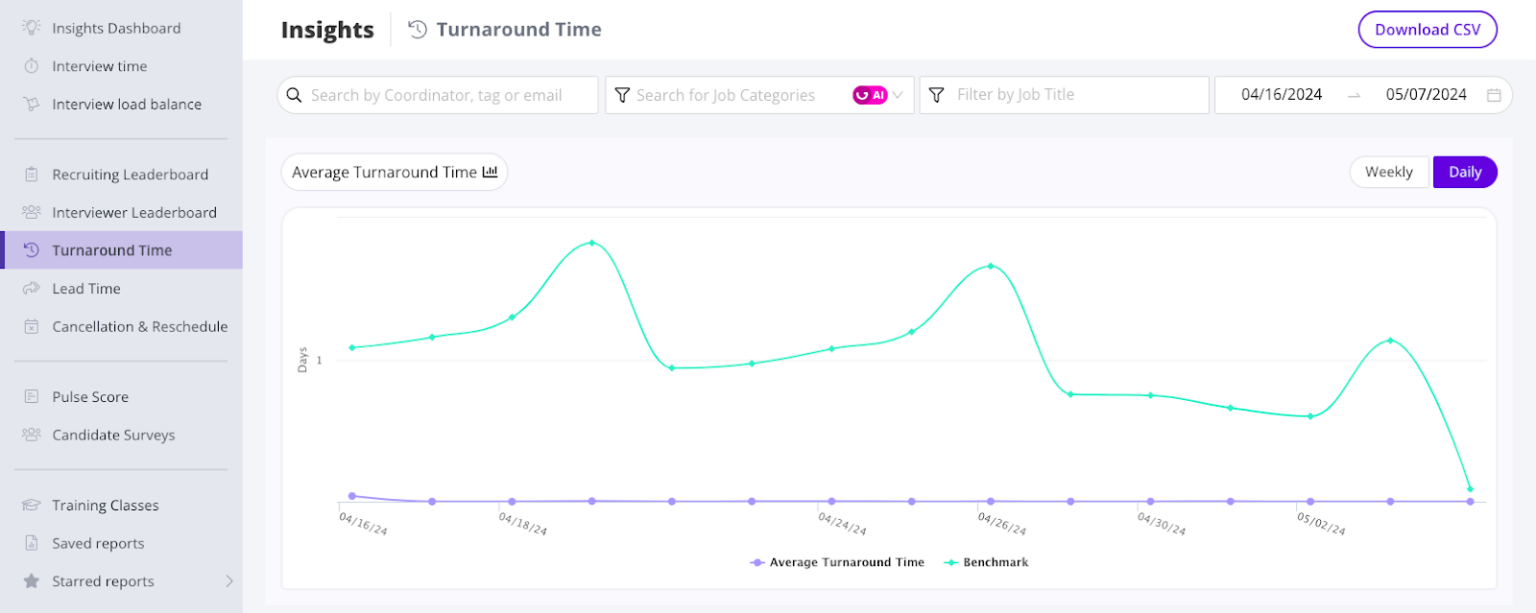Select the Interviewer Leaderboard icon
Image resolution: width=1536 pixels, height=613 pixels.
(x=31, y=212)
